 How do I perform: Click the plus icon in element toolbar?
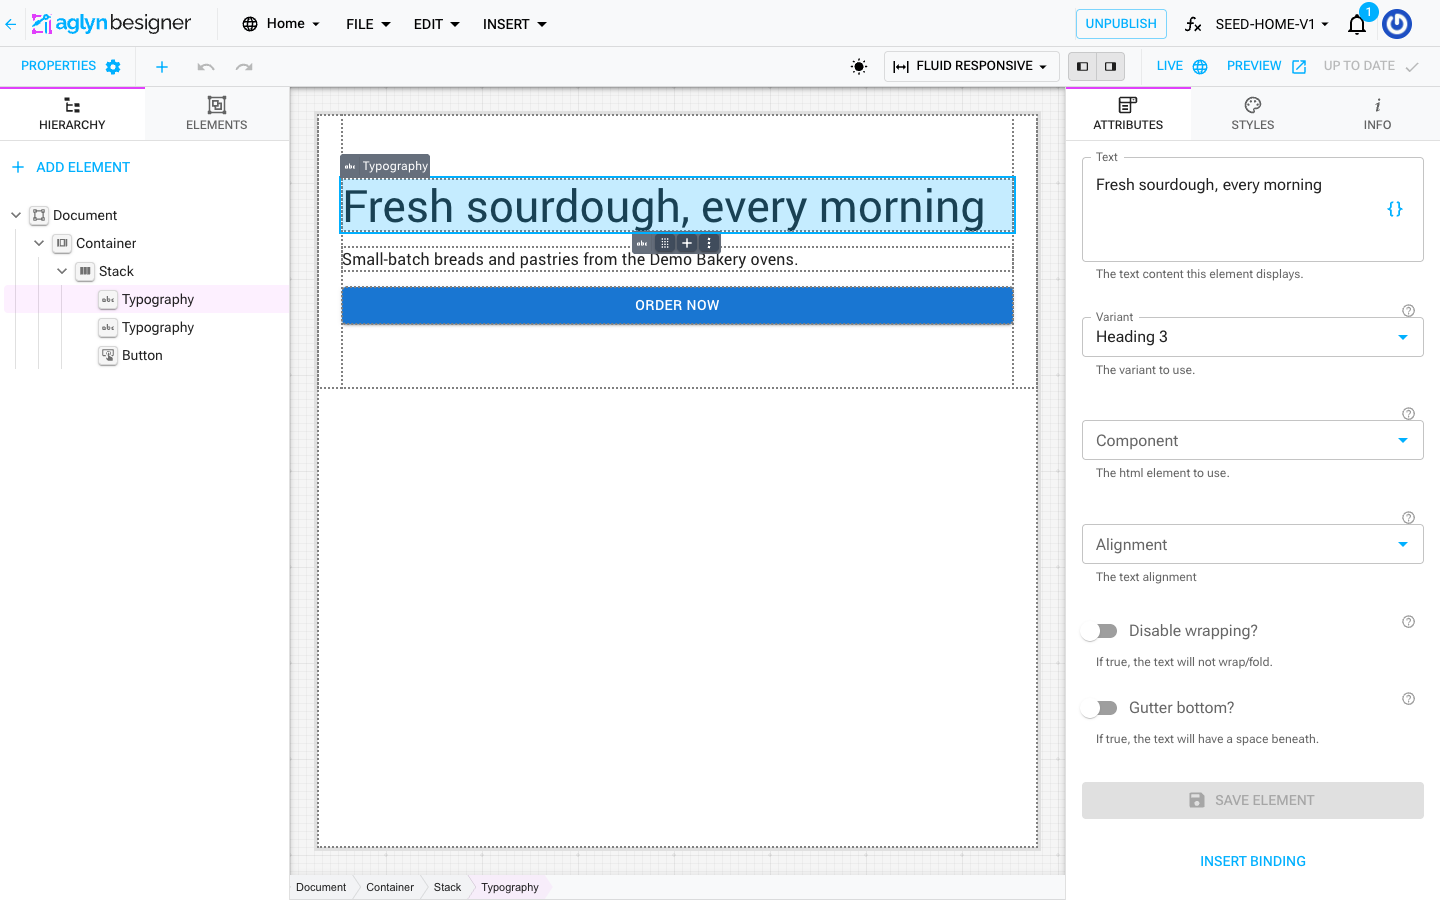(x=687, y=243)
